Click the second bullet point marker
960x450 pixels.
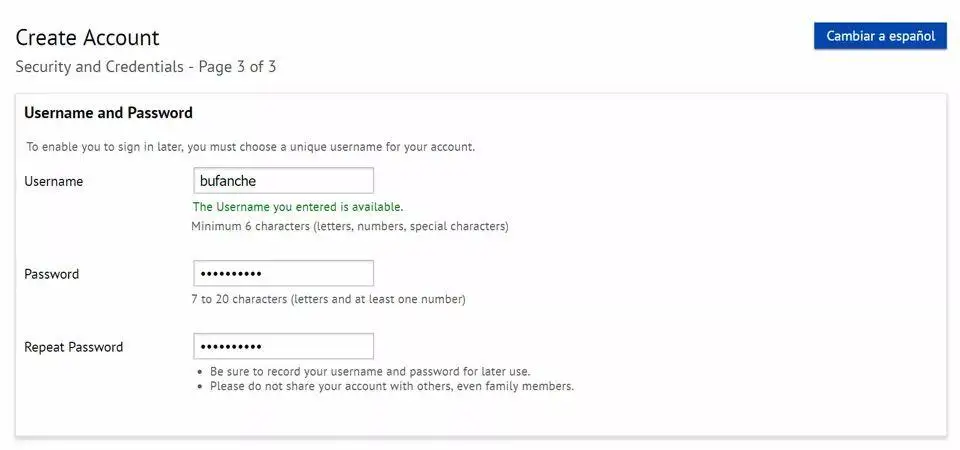(x=202, y=386)
